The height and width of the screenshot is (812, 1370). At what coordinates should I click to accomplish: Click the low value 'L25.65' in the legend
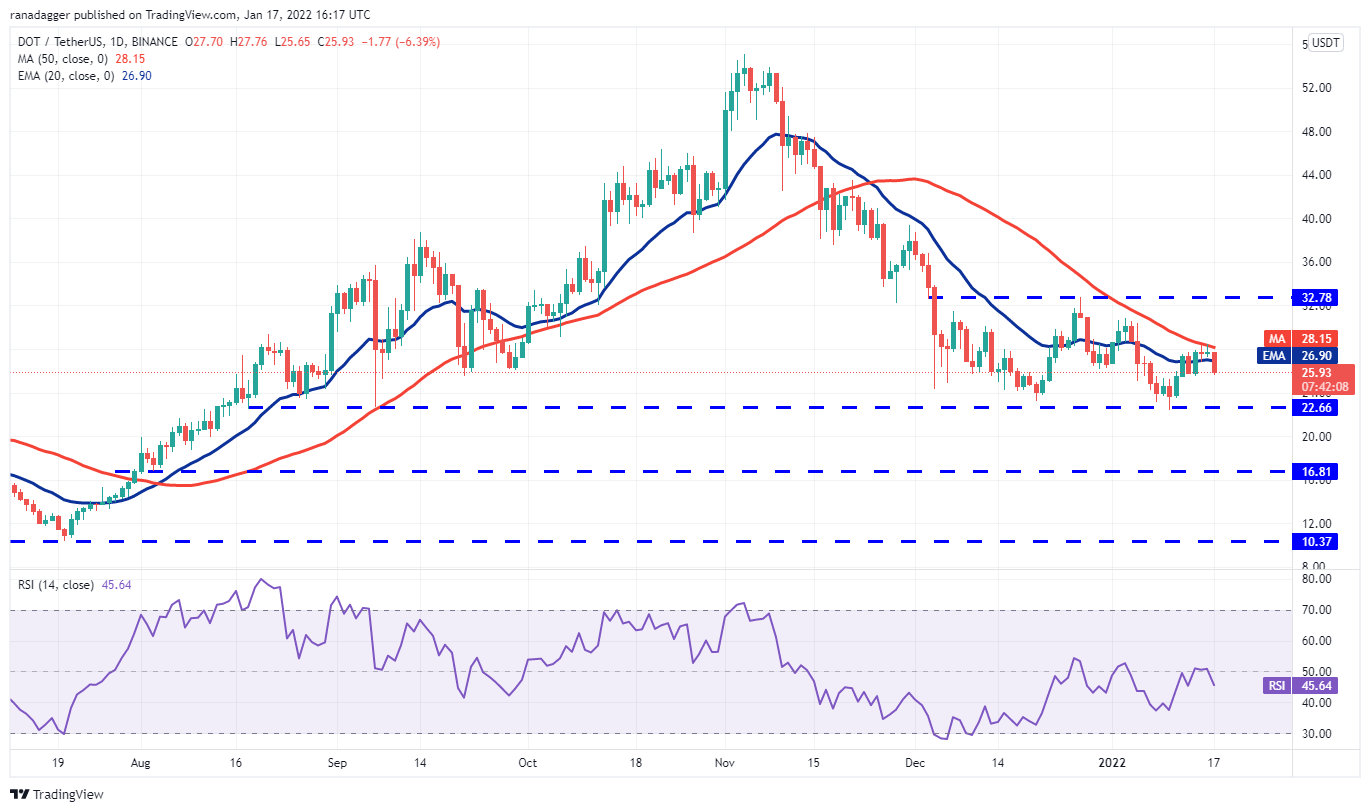[x=290, y=42]
